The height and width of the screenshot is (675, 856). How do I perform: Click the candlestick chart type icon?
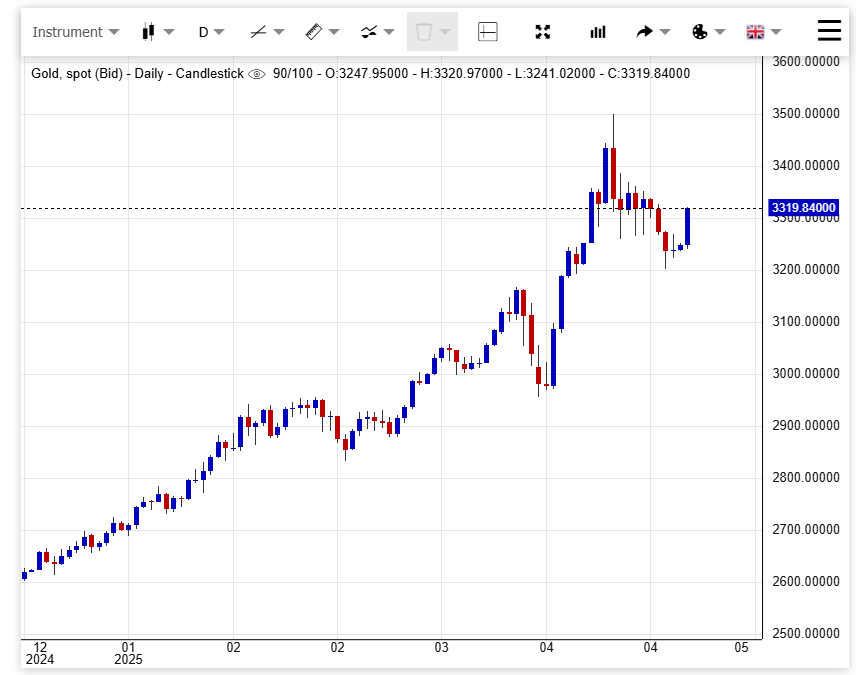coord(149,32)
